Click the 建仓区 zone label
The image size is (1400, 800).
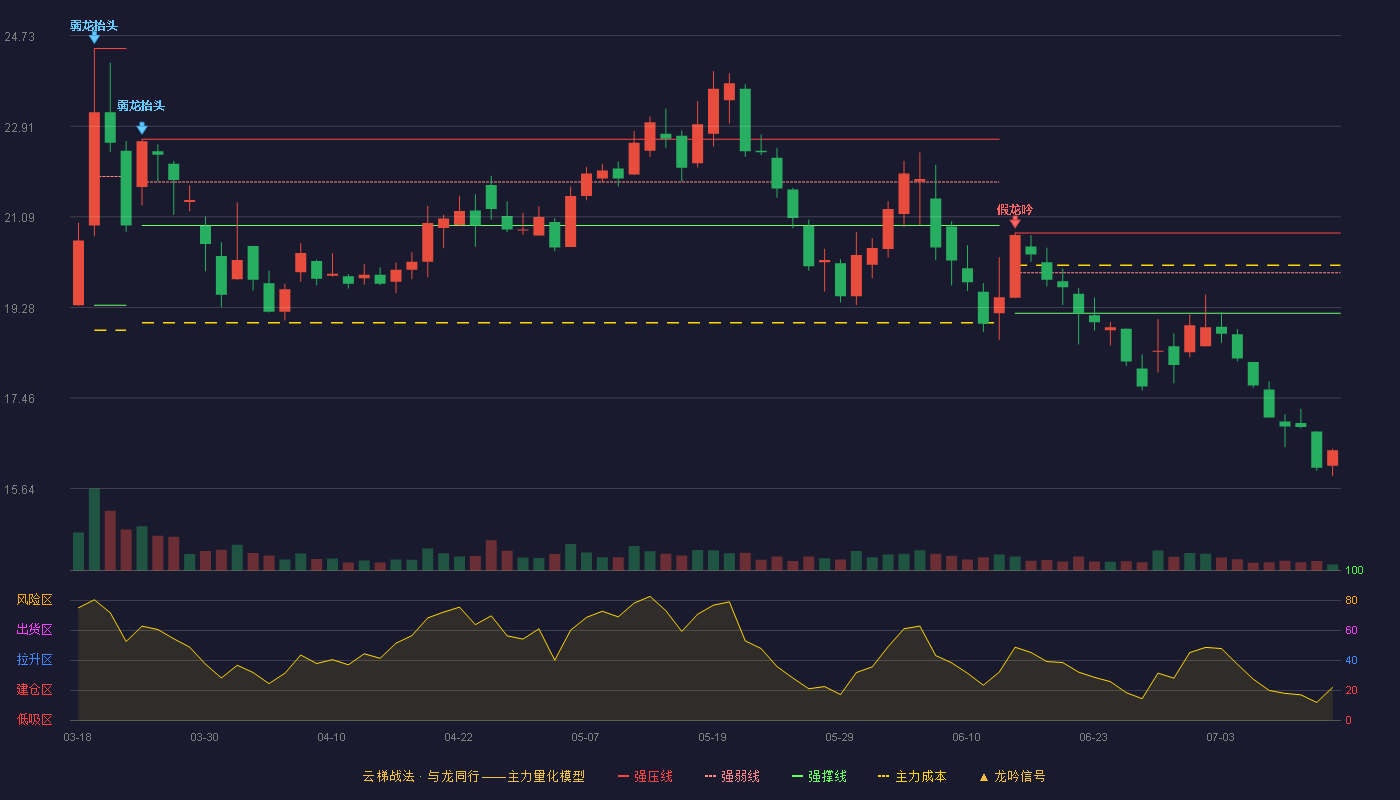34,690
